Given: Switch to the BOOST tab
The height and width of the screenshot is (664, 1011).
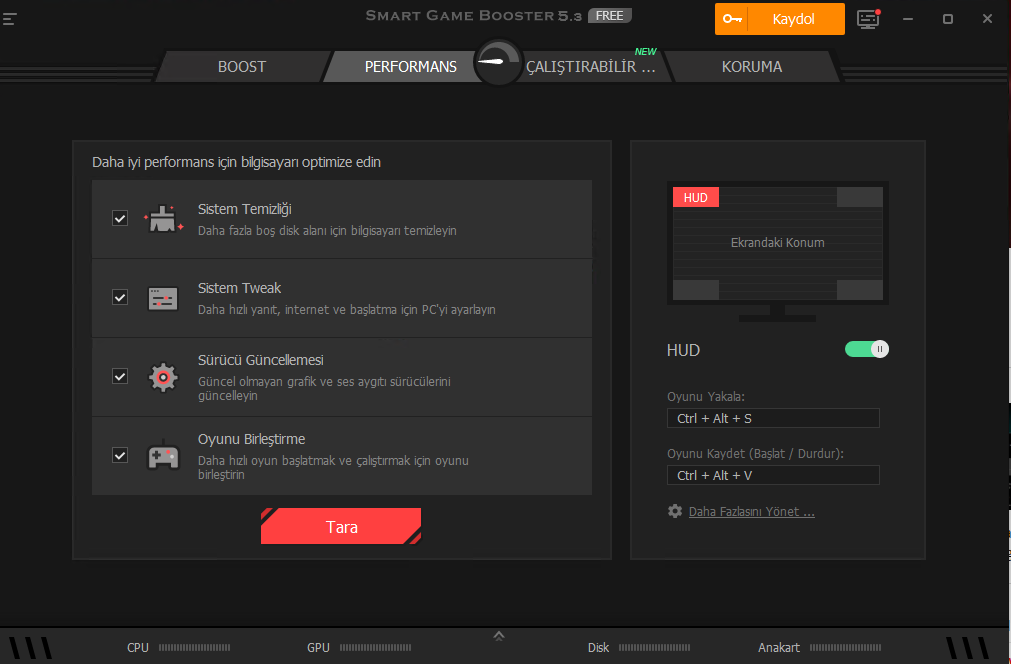Looking at the screenshot, I should [x=242, y=67].
